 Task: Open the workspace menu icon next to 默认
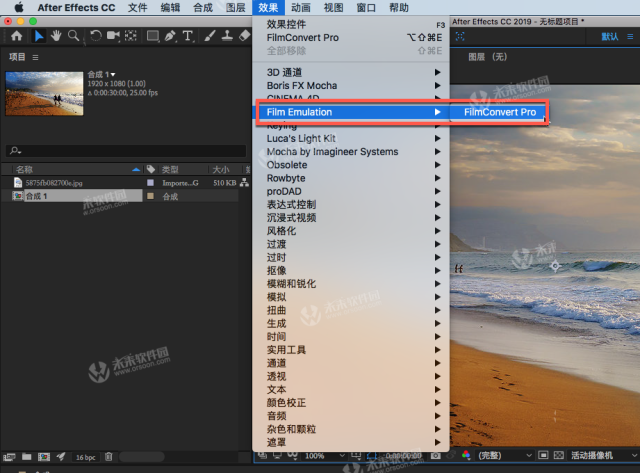click(630, 37)
